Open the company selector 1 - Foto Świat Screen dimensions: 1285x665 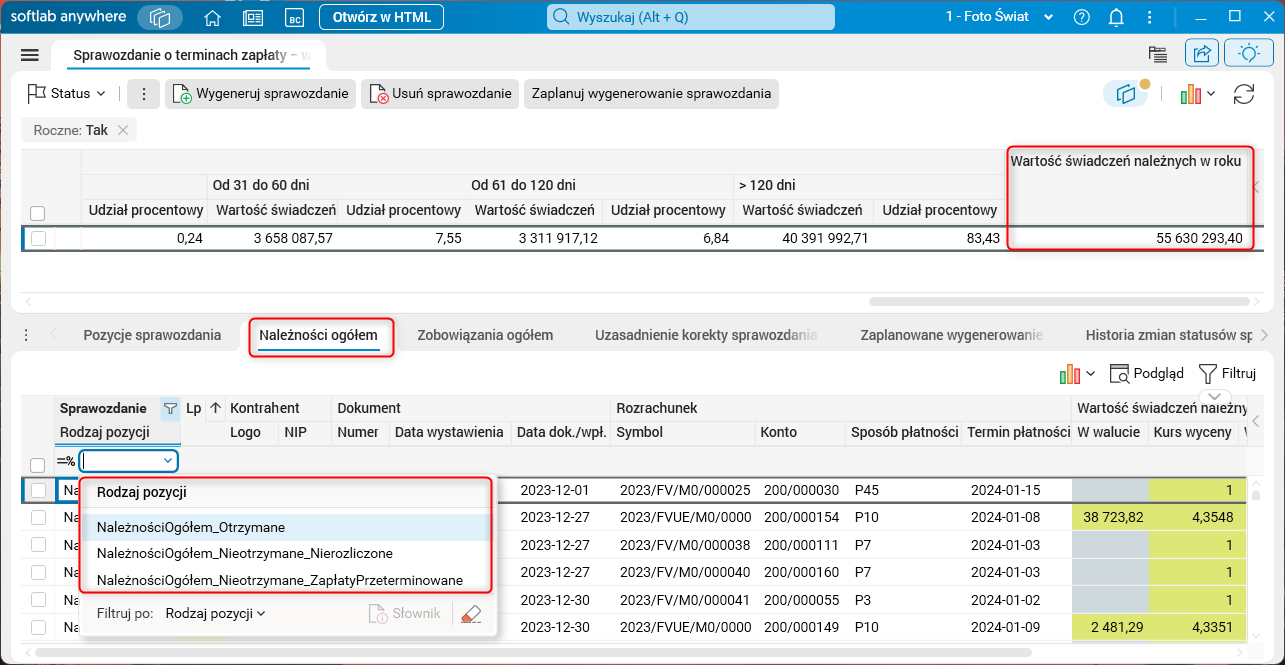click(x=999, y=17)
